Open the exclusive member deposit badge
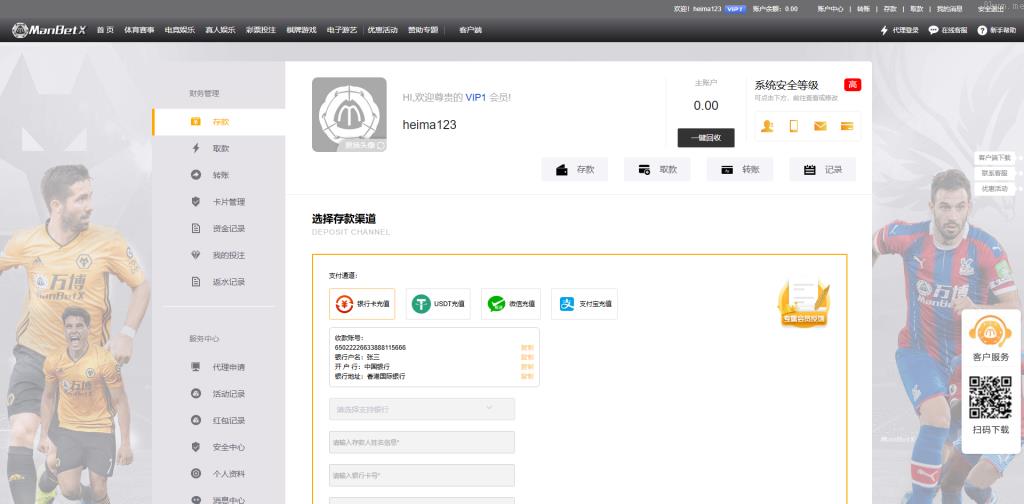This screenshot has width=1024, height=504. 803,303
